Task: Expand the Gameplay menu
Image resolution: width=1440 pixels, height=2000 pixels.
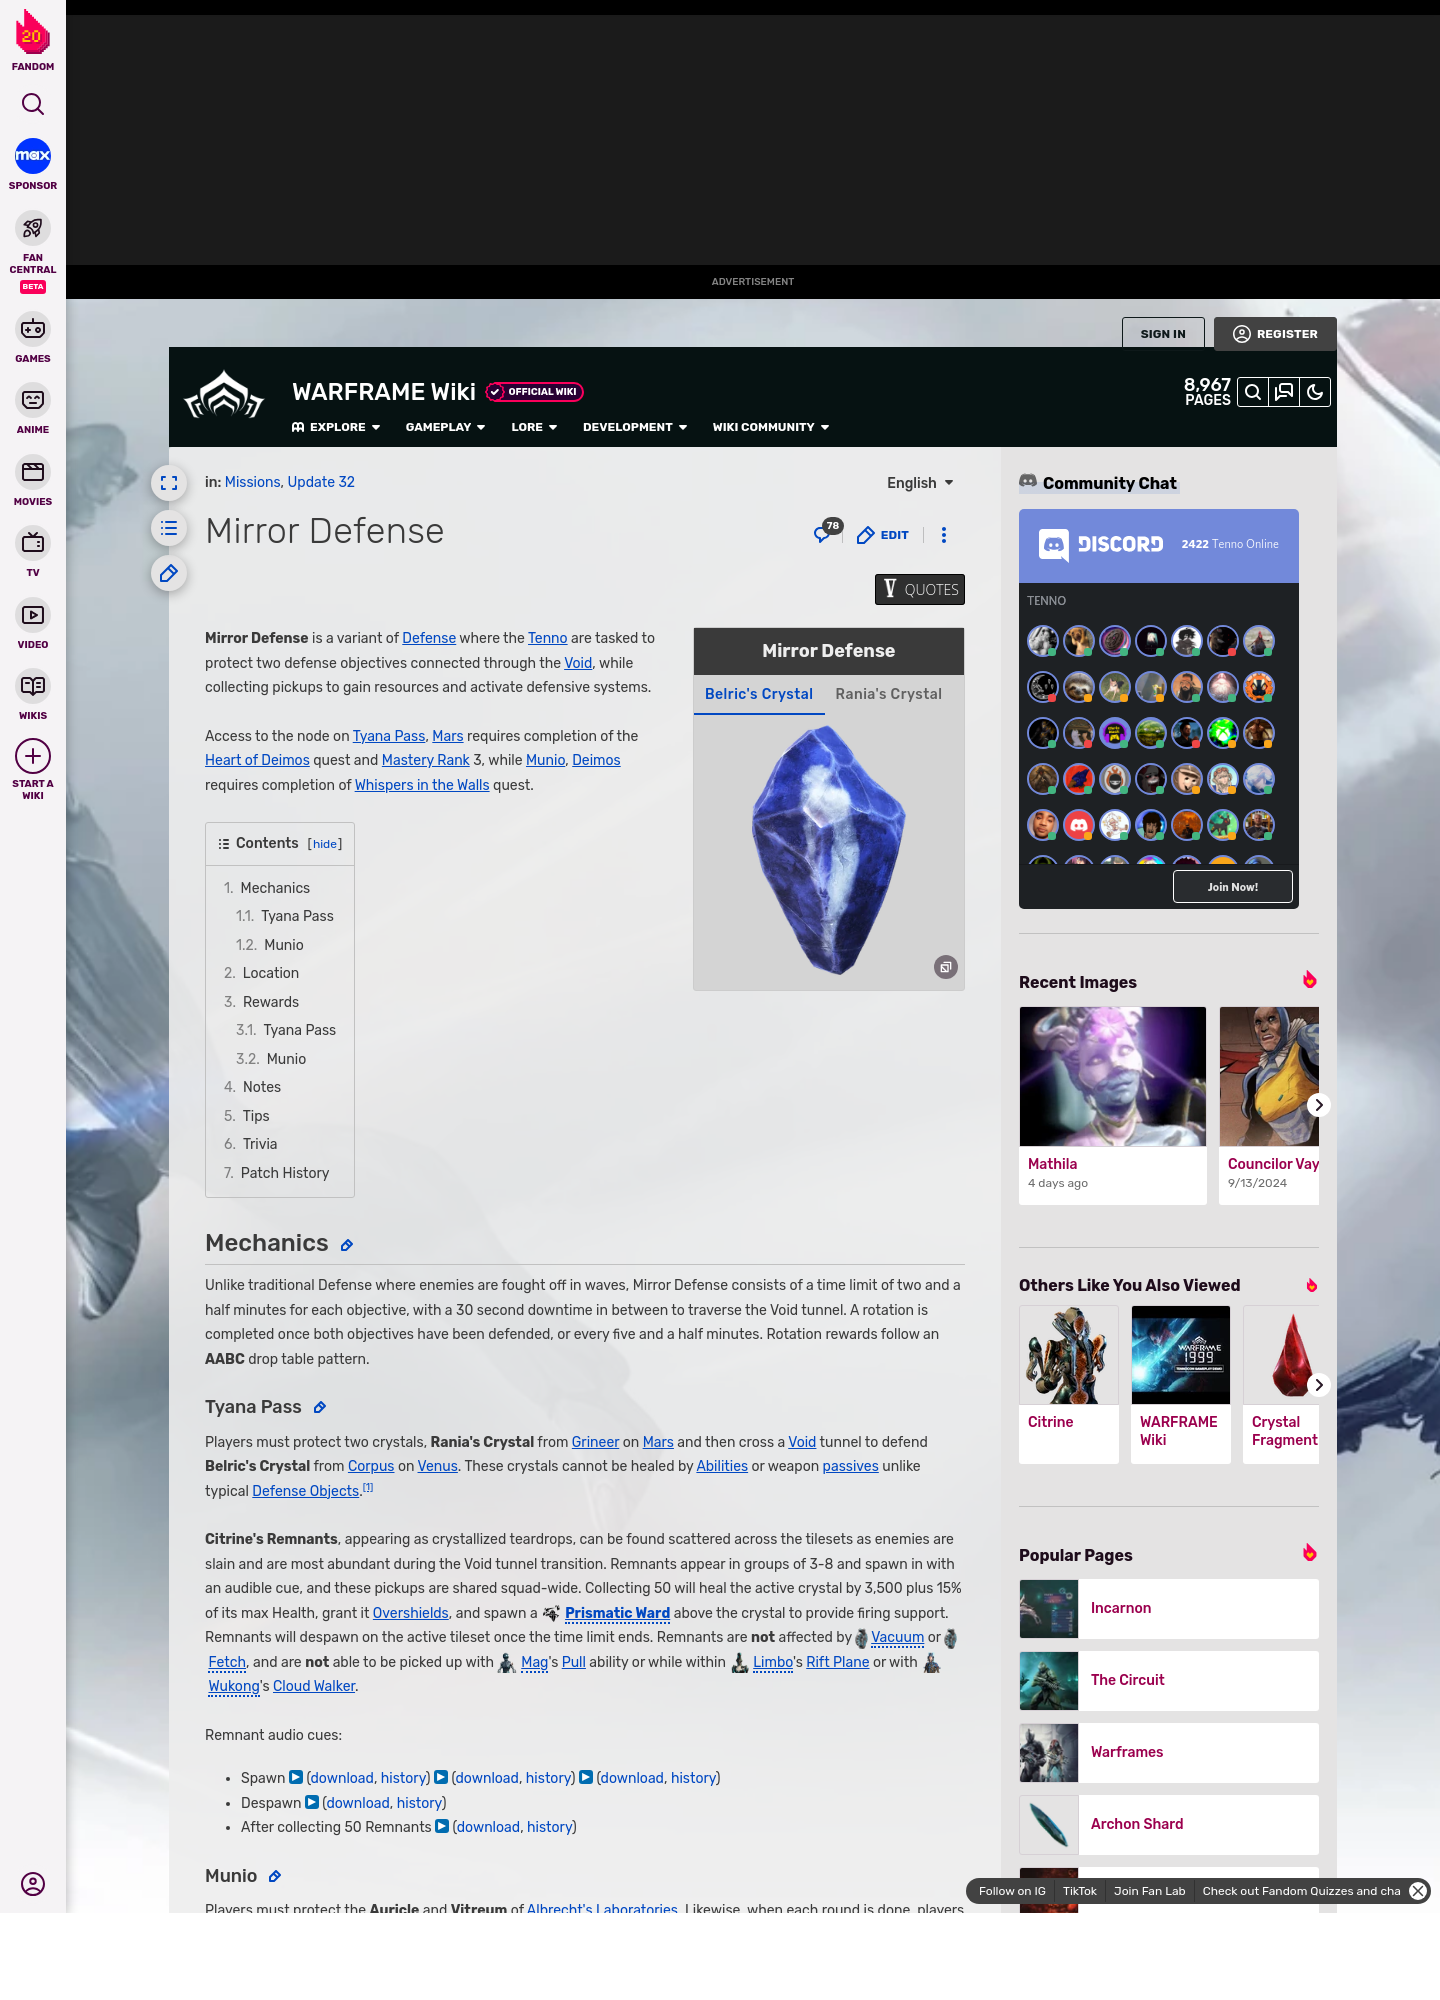Action: (x=445, y=427)
